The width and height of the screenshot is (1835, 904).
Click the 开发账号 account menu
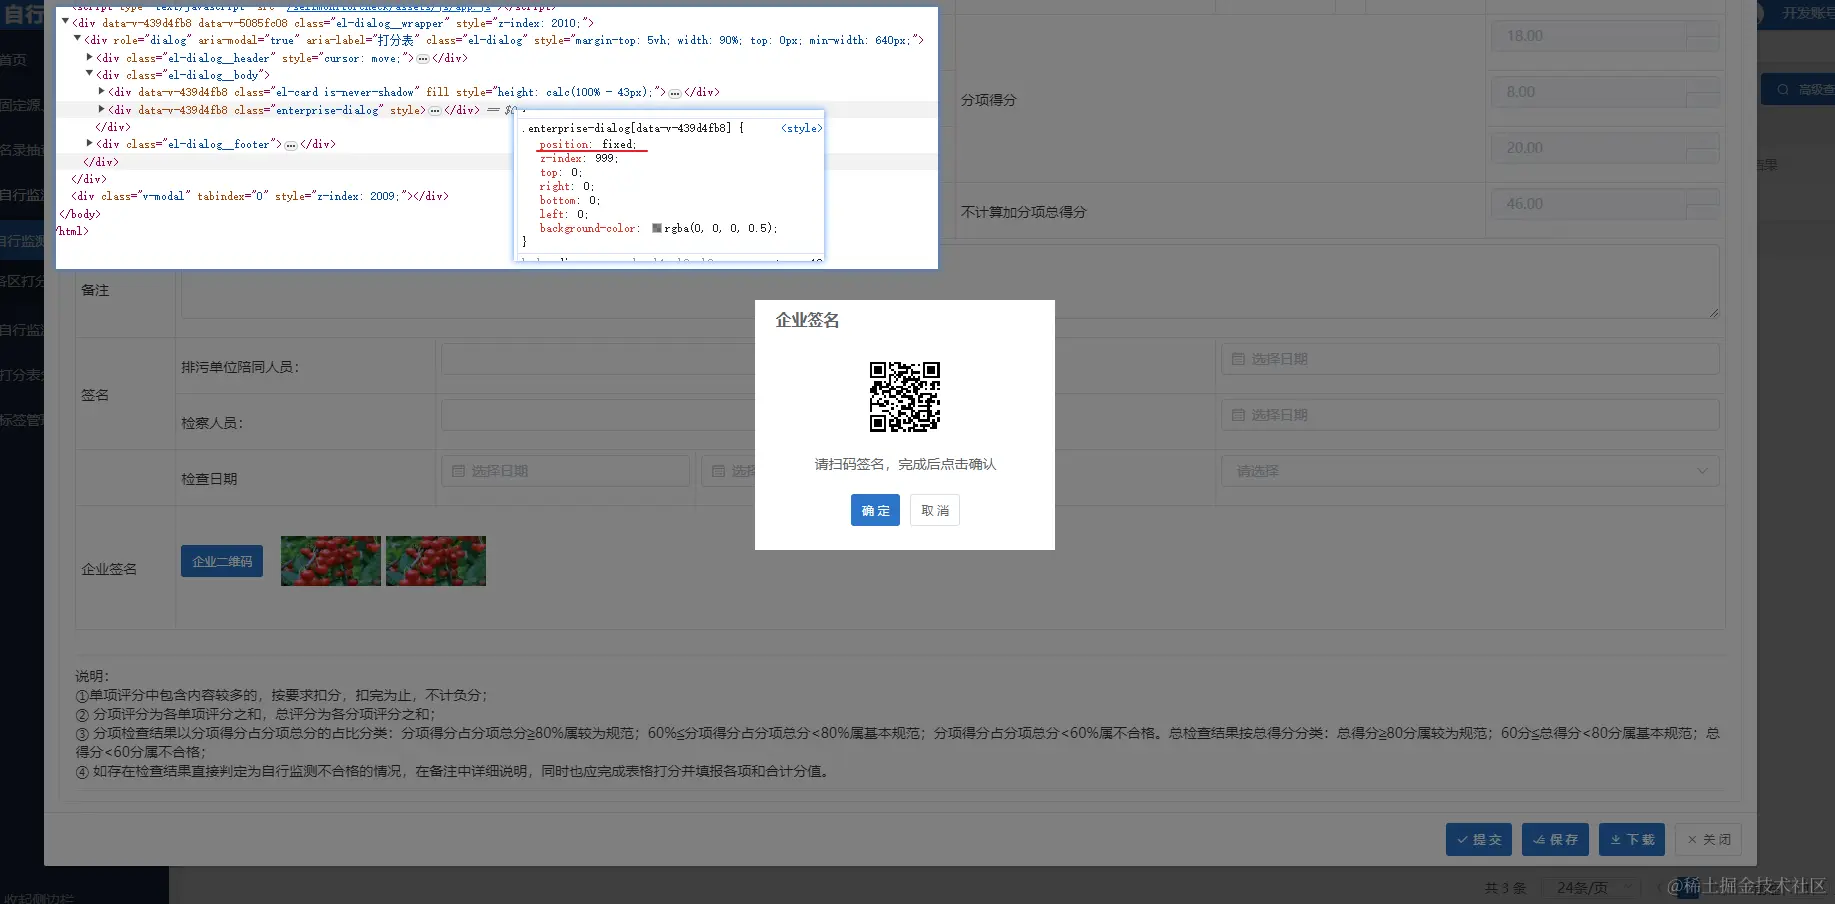coord(1808,13)
